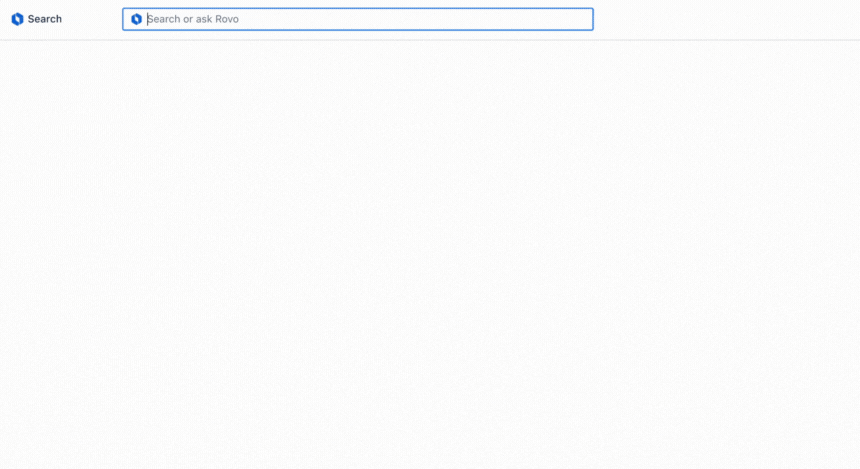Click the empty right end of the search box
Viewport: 860px width, 469px height.
pyautogui.click(x=560, y=19)
